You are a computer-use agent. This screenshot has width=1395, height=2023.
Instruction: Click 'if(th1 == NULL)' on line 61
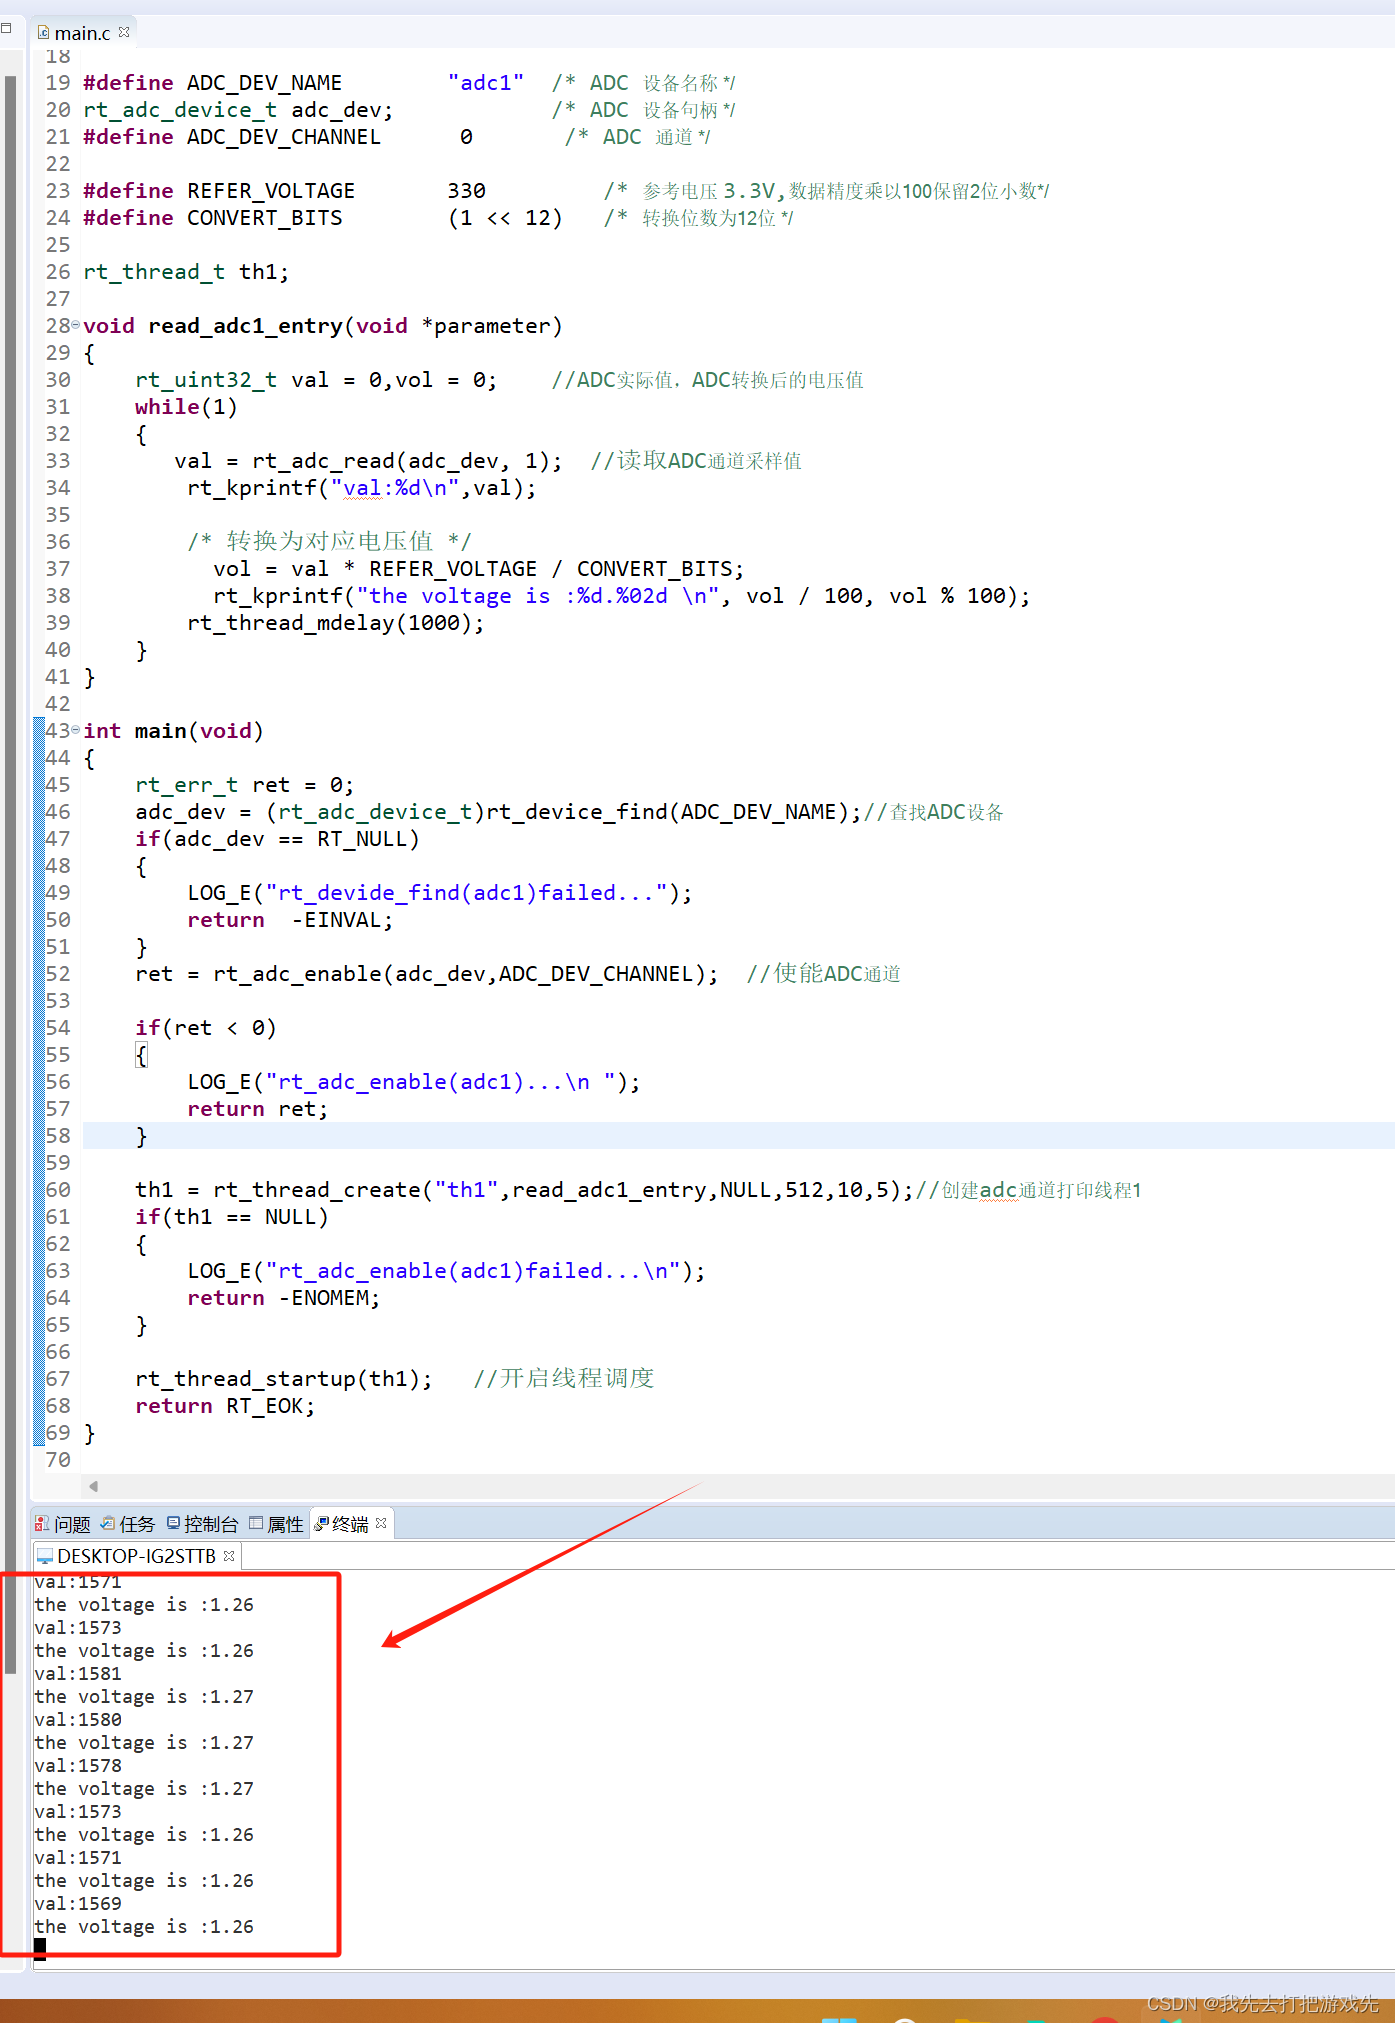(x=232, y=1217)
